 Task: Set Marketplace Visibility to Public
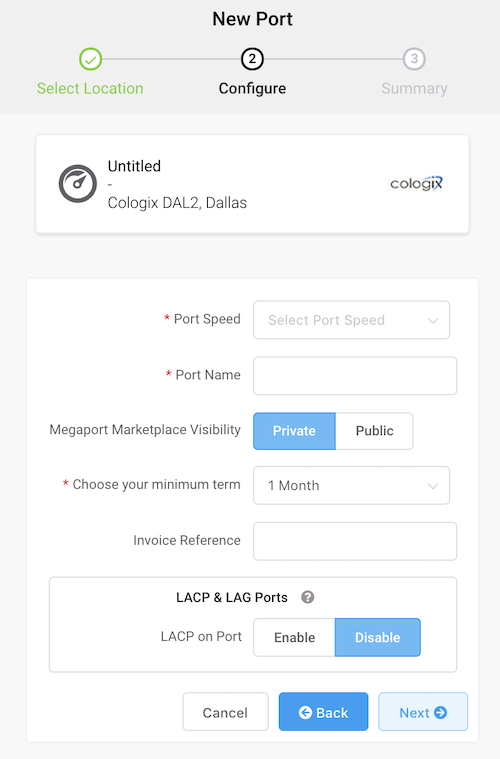point(374,431)
